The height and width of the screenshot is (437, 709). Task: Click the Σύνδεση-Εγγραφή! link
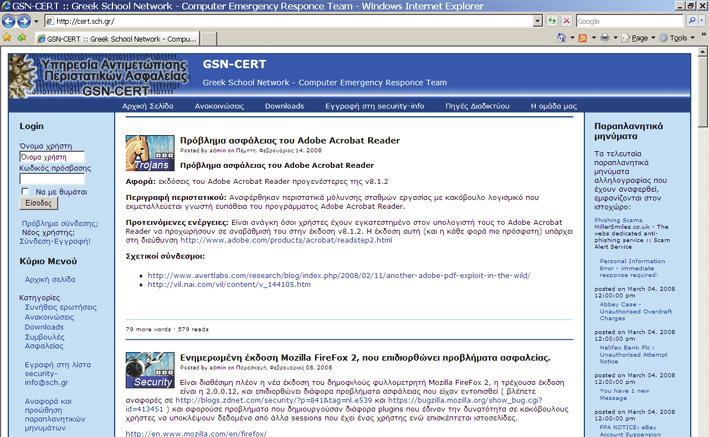(x=55, y=241)
